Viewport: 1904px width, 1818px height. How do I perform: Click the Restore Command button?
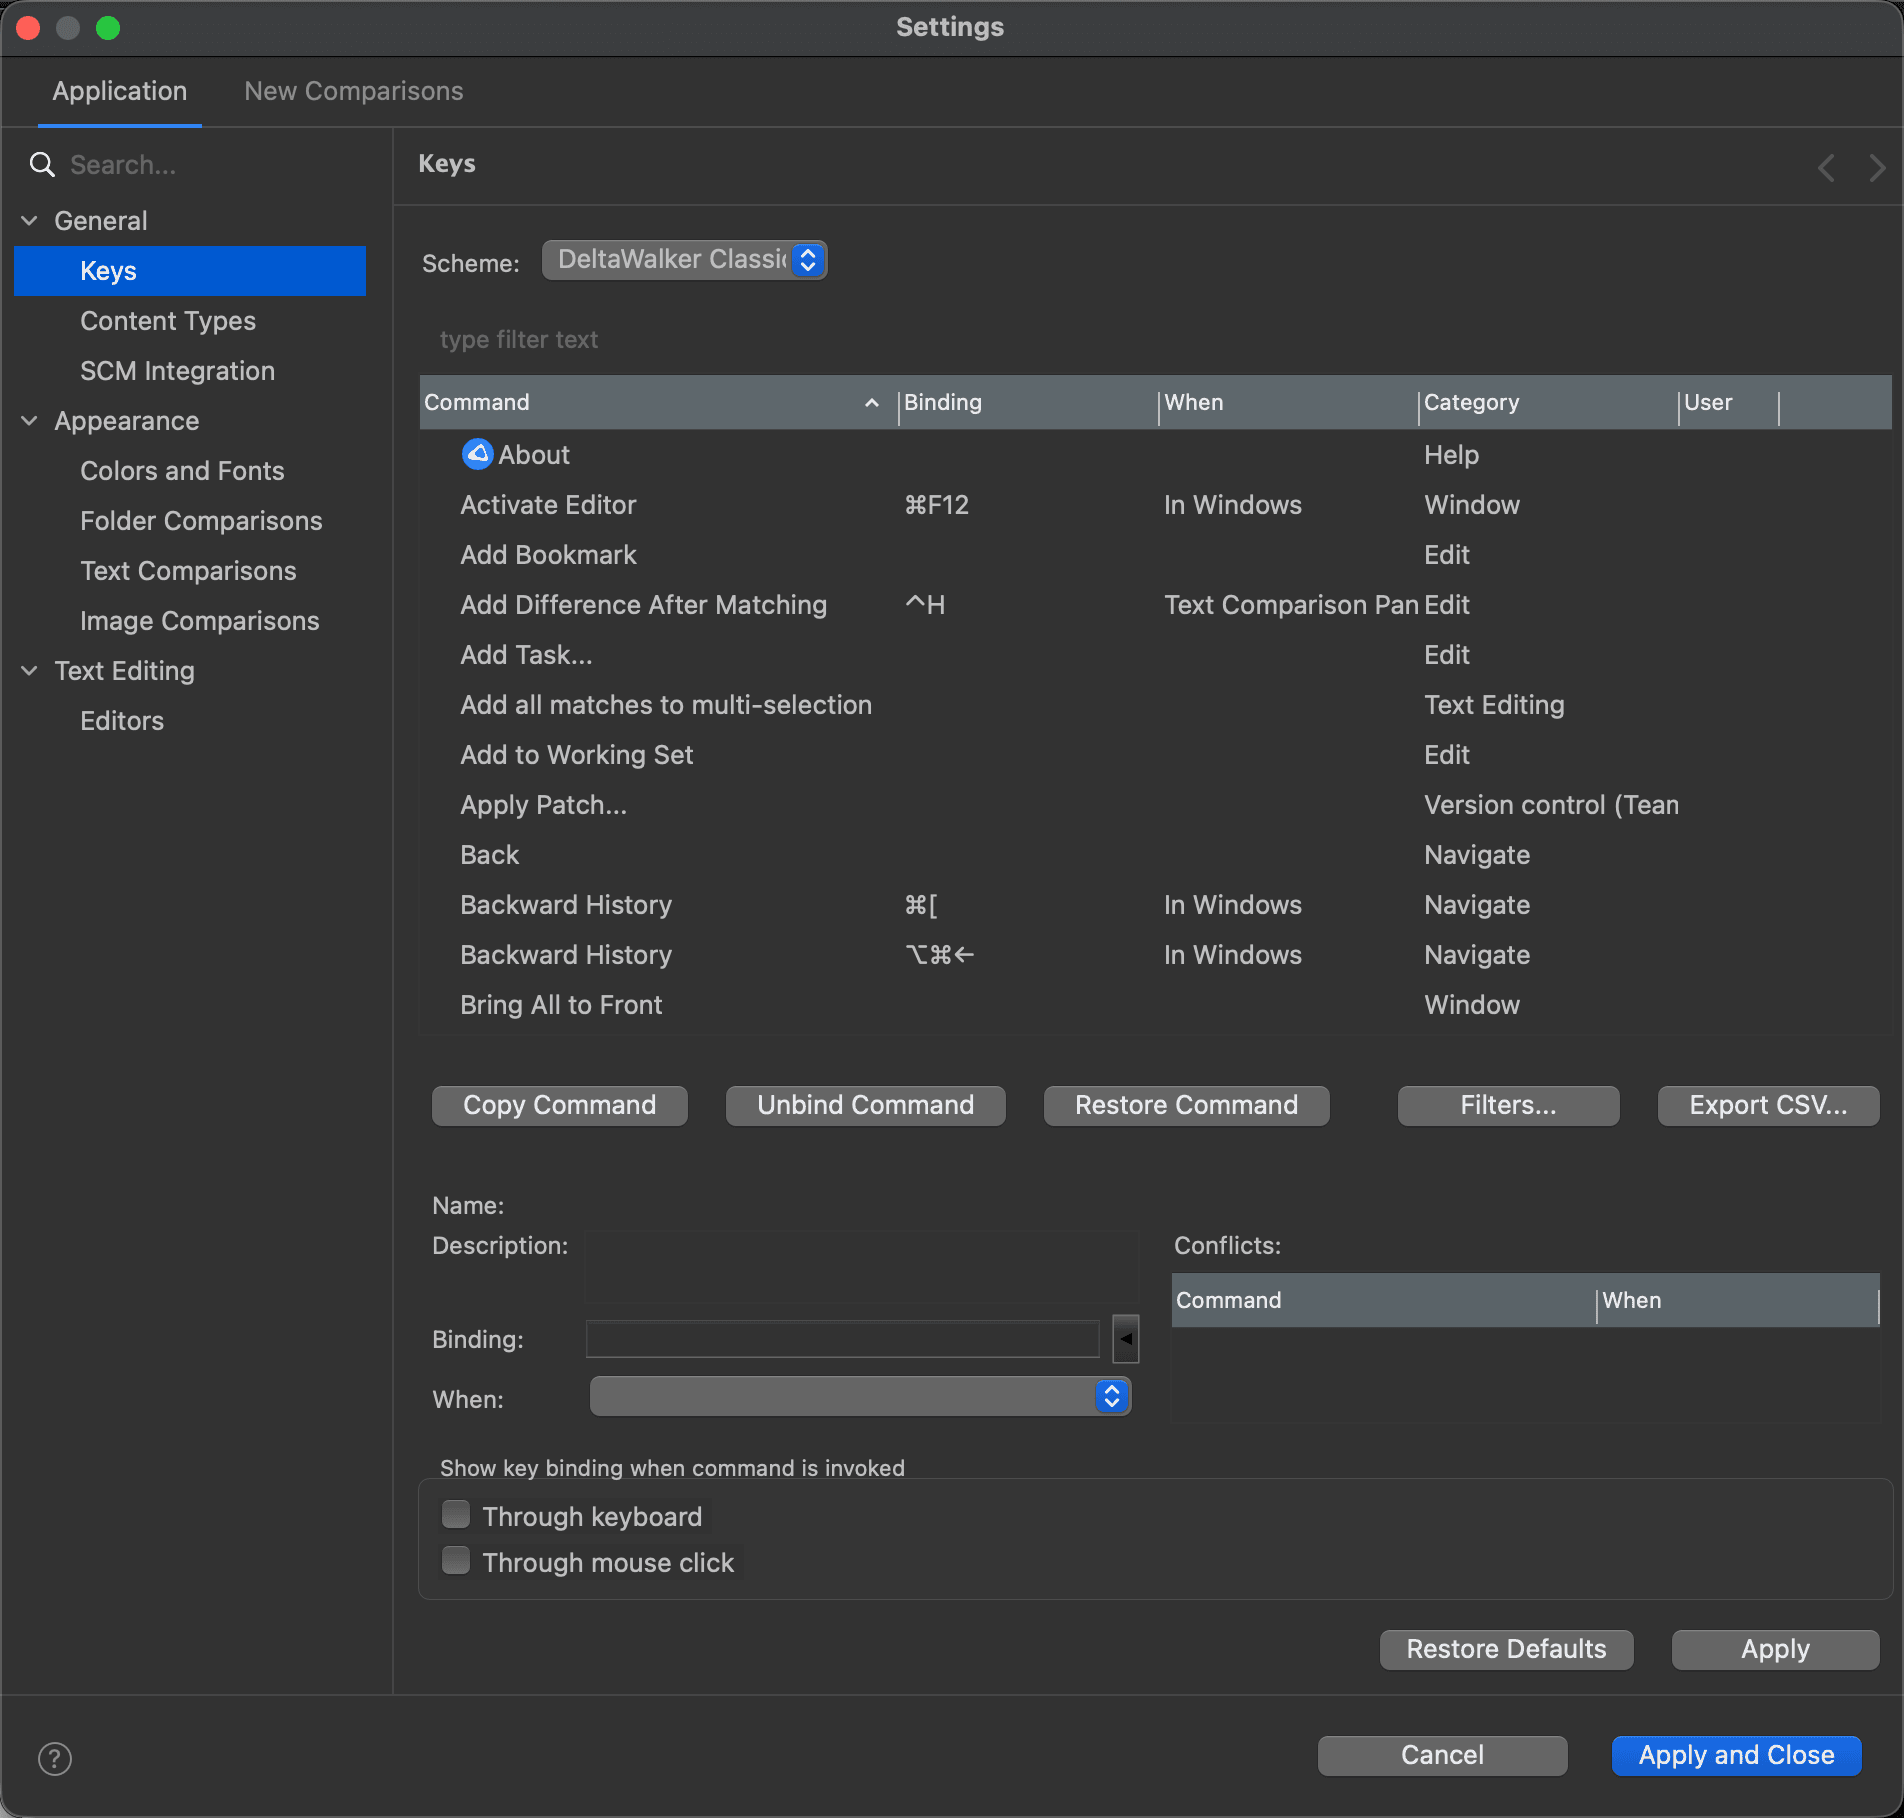(1187, 1105)
